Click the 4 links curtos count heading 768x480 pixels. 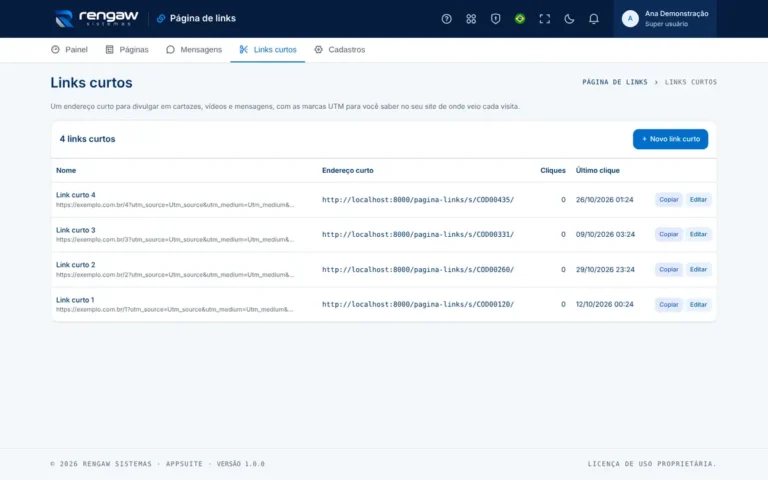click(87, 139)
